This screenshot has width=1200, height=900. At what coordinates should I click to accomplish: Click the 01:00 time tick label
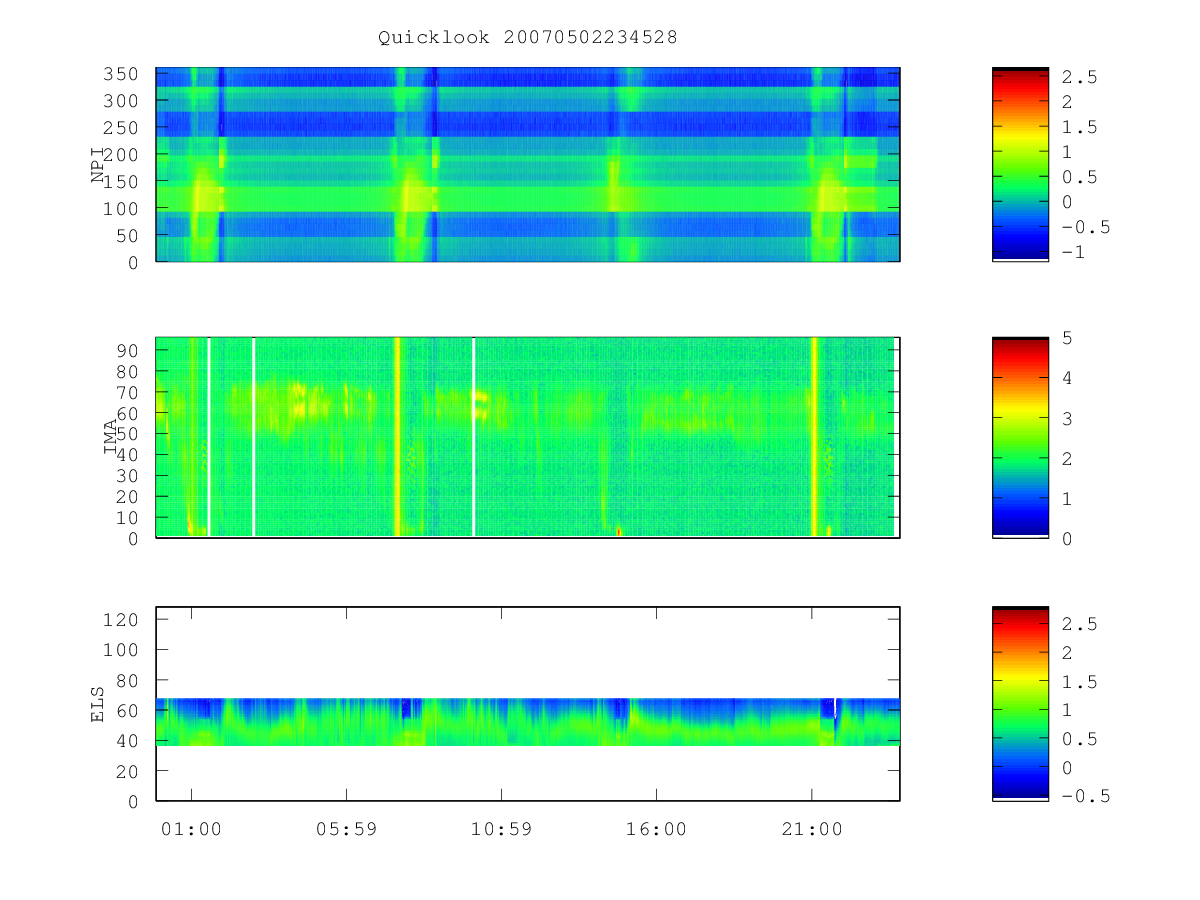pos(191,829)
